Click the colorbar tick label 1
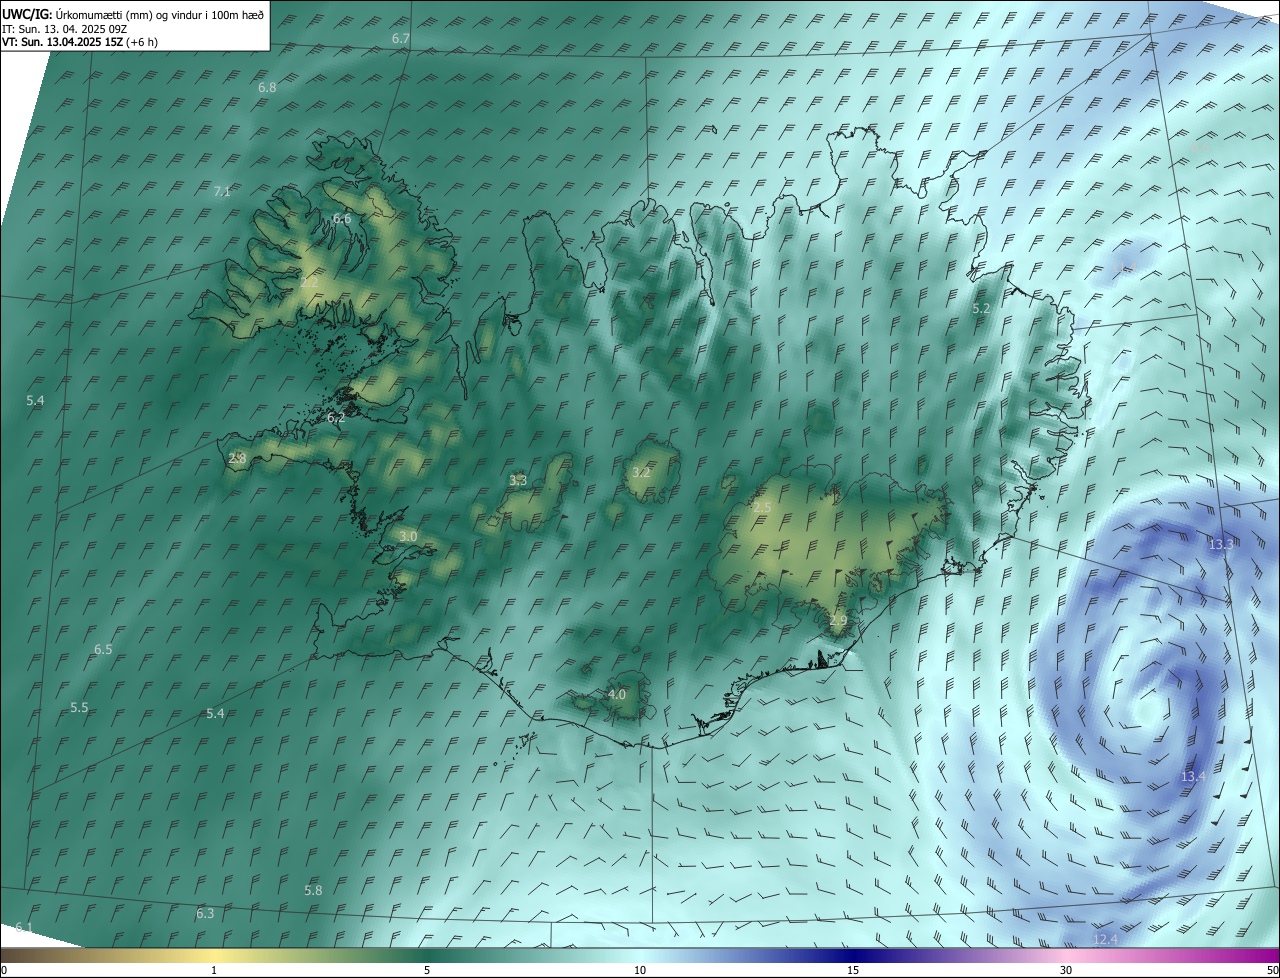This screenshot has height=978, width=1280. tap(214, 971)
